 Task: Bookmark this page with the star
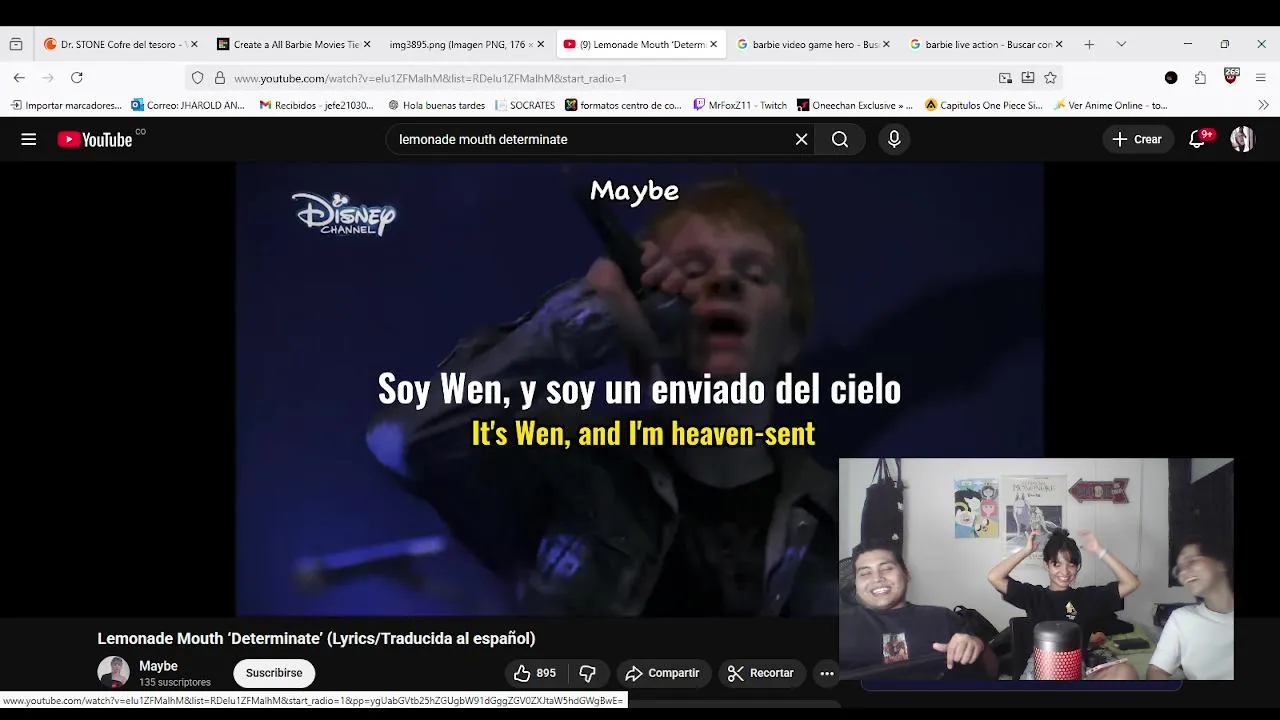pyautogui.click(x=1050, y=78)
